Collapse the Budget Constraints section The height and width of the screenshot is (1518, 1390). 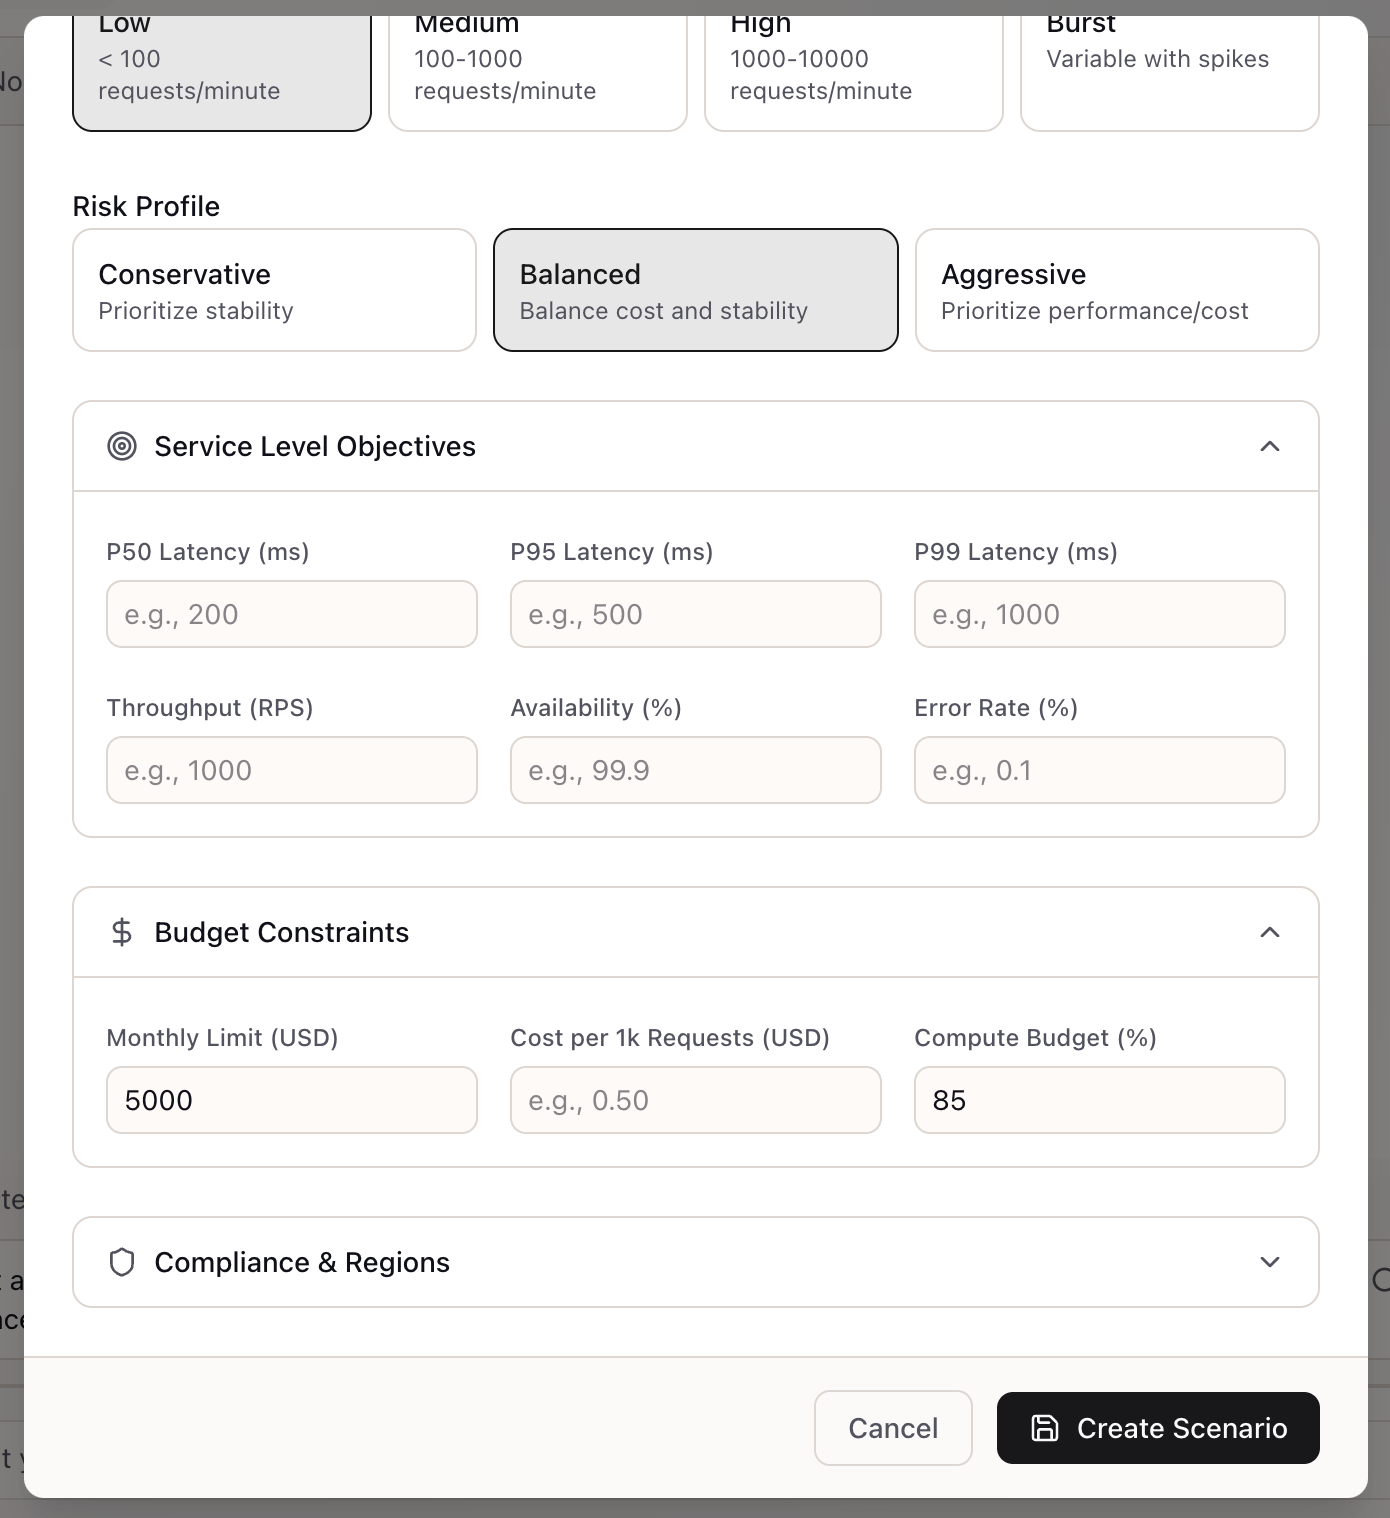1269,932
